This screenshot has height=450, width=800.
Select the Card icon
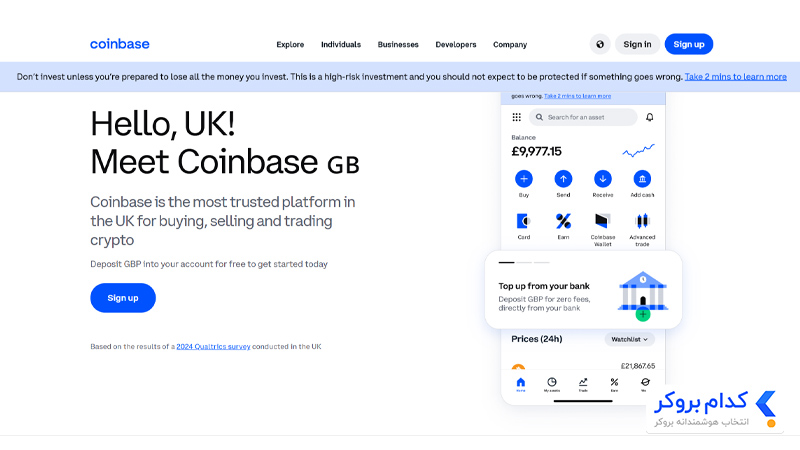pos(523,221)
